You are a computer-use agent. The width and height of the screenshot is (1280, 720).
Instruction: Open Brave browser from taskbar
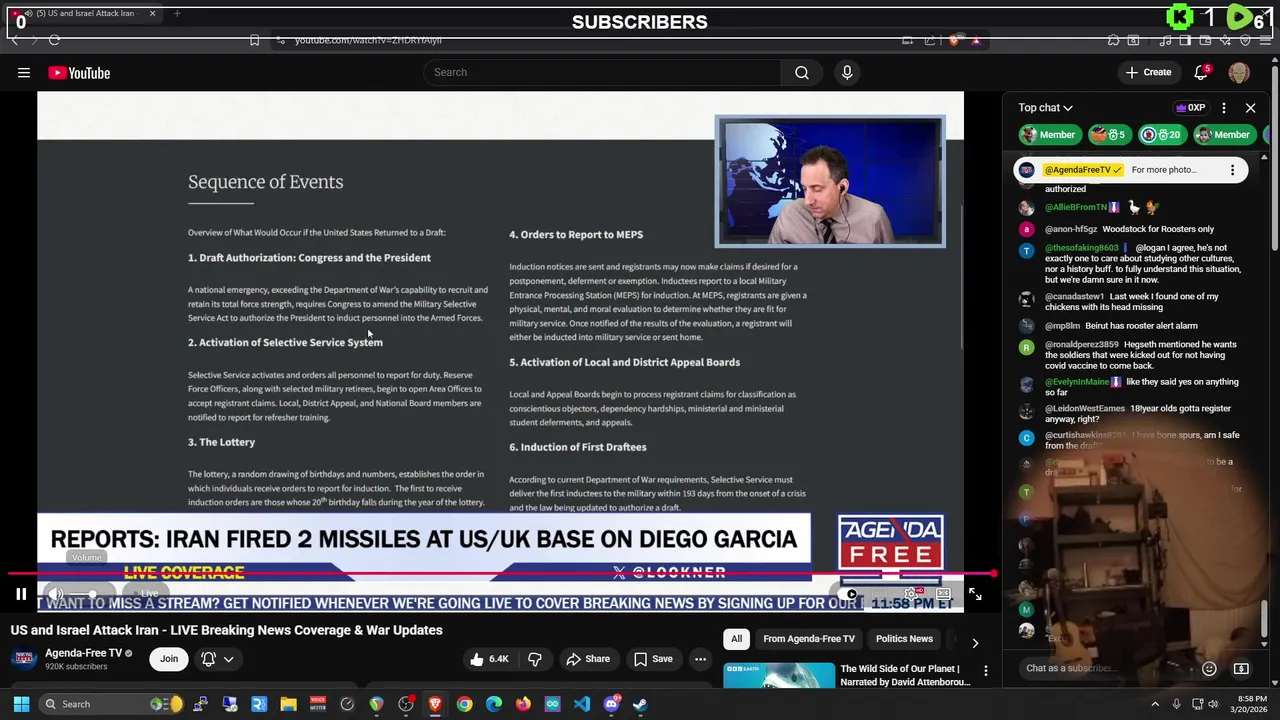pos(435,704)
